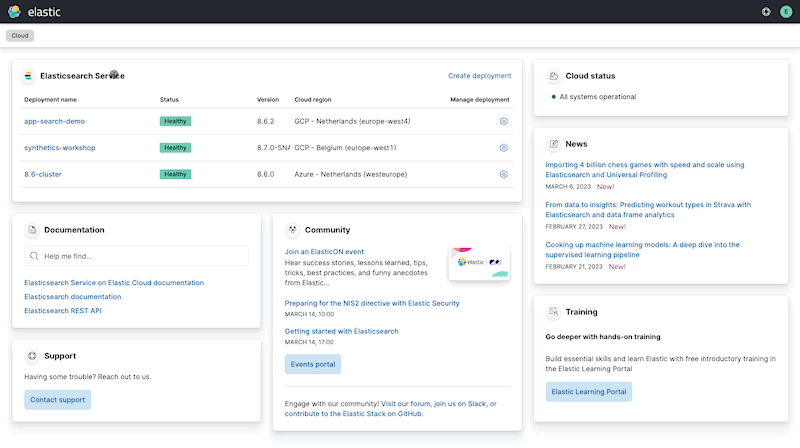Click GCP - Belgium (europe-west1) region cell
Screen dimensions: 800x448
pyautogui.click(x=345, y=148)
